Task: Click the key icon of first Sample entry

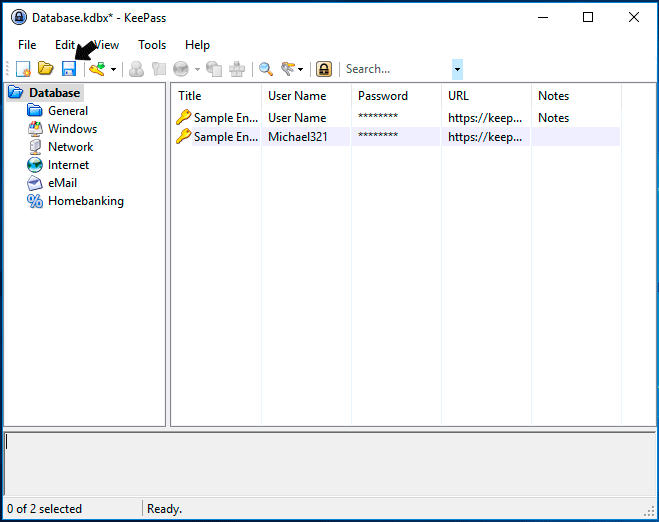Action: point(183,117)
